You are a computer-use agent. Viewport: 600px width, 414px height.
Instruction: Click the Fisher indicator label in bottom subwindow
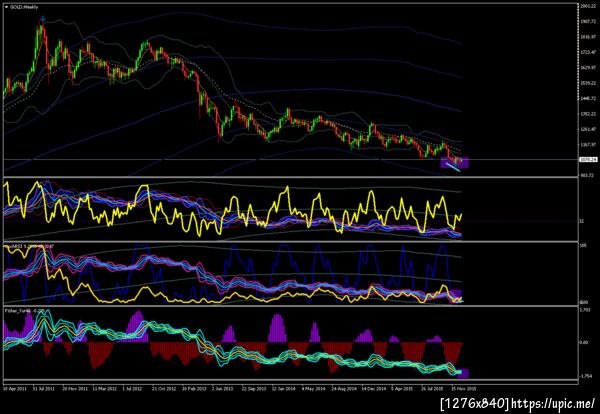click(x=23, y=311)
